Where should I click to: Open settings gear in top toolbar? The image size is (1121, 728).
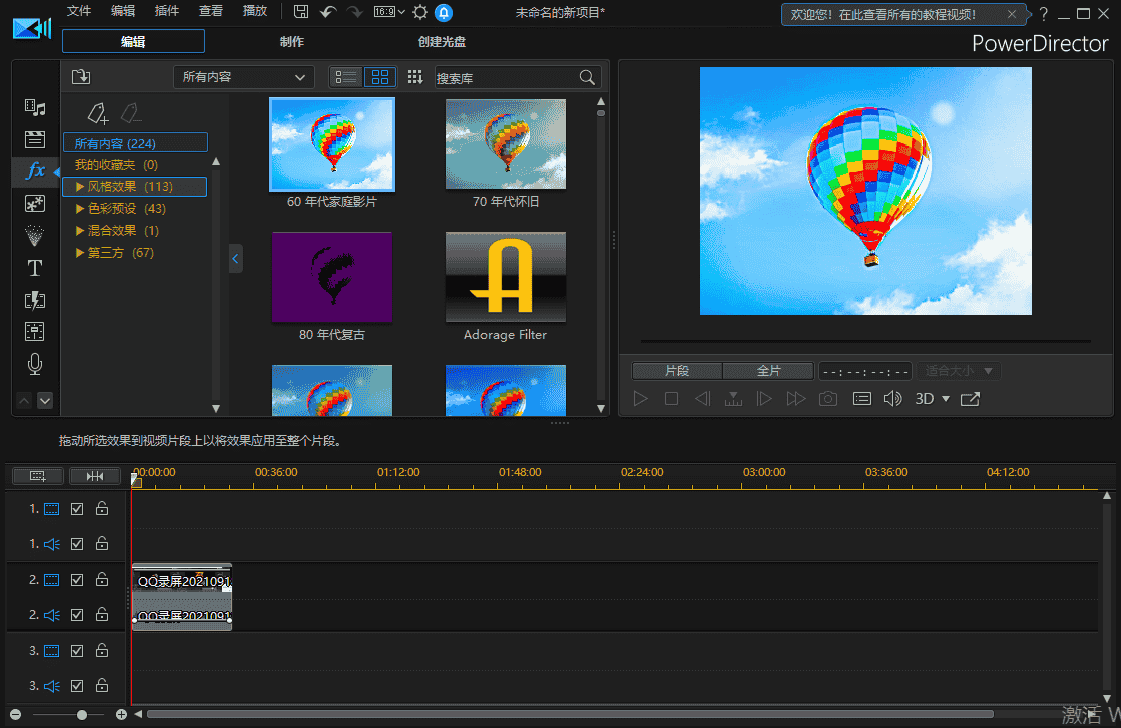click(420, 12)
